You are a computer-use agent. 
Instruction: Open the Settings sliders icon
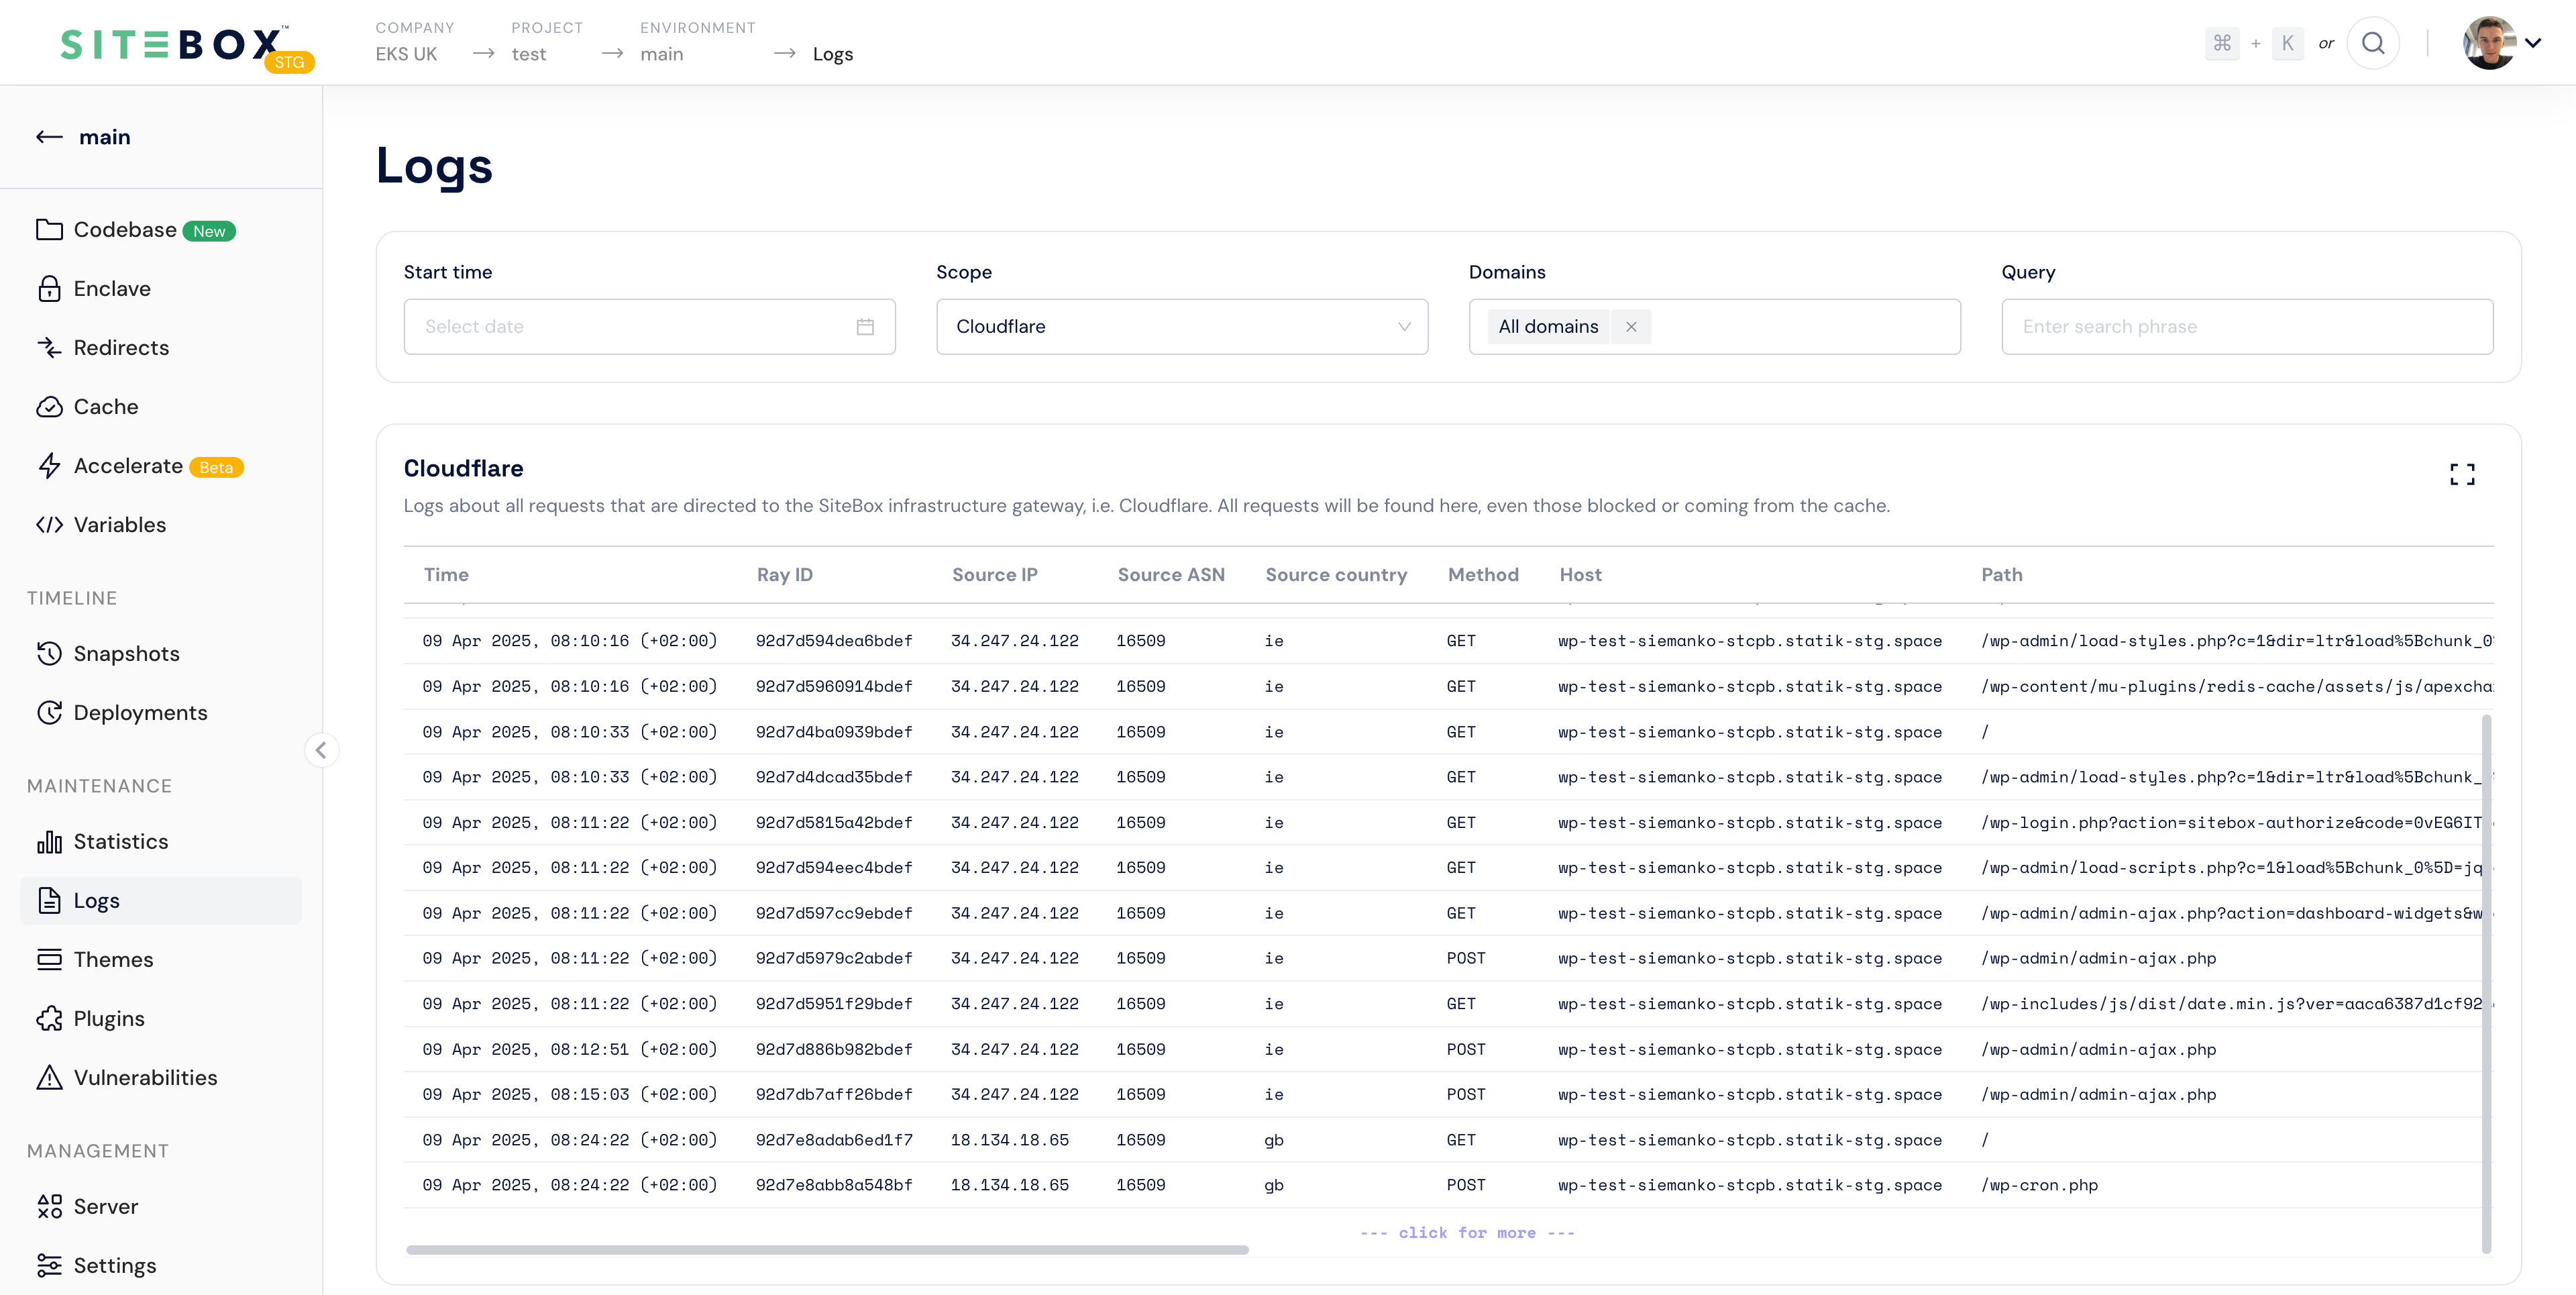[x=49, y=1266]
